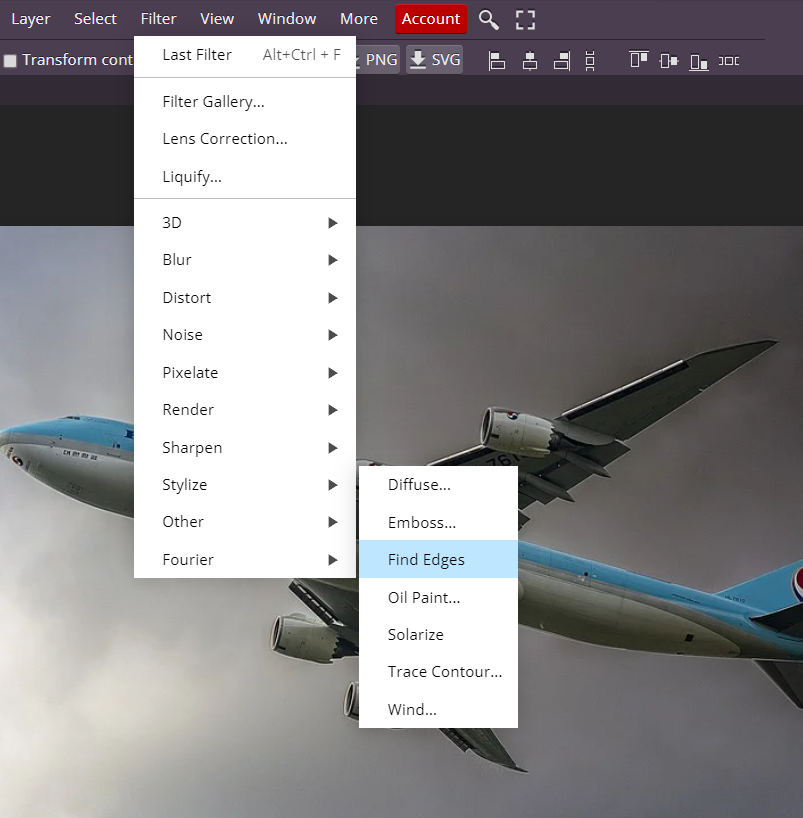Image resolution: width=803 pixels, height=818 pixels.
Task: Open the Select menu
Action: pyautogui.click(x=95, y=19)
